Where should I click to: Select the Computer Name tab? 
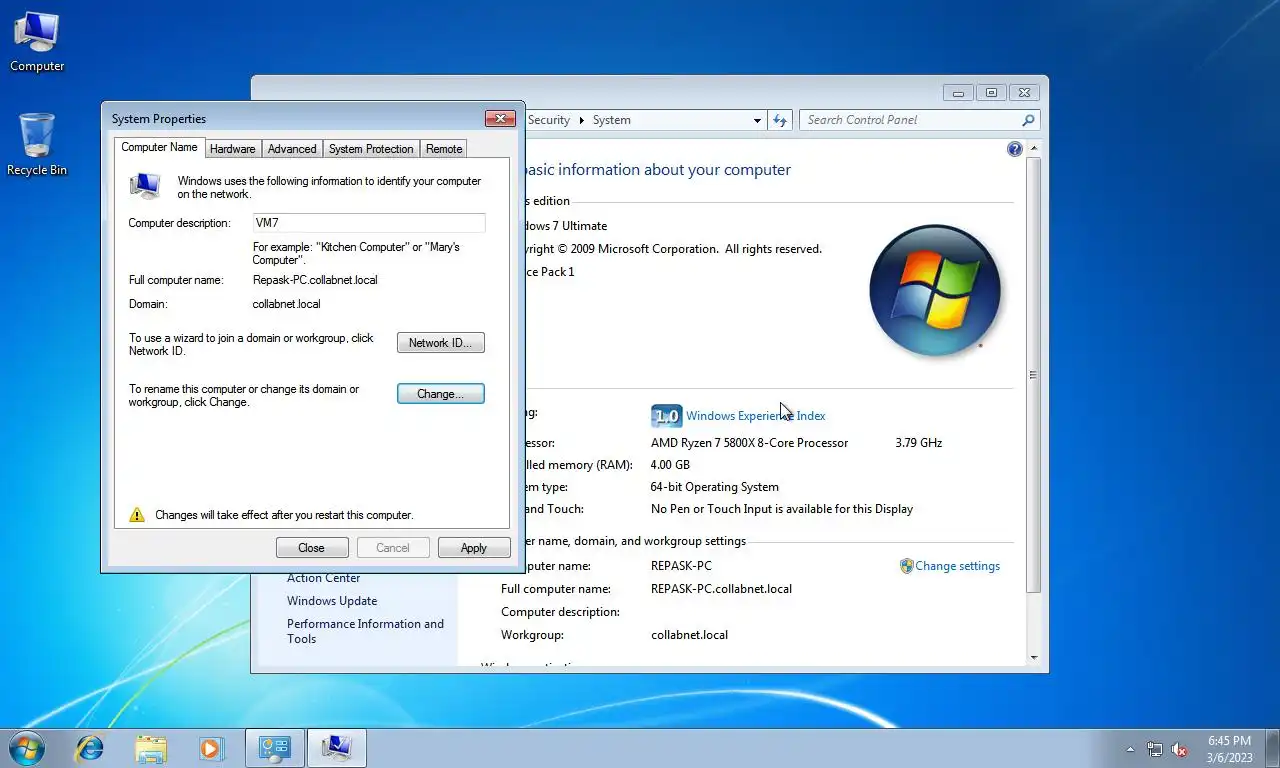point(159,147)
